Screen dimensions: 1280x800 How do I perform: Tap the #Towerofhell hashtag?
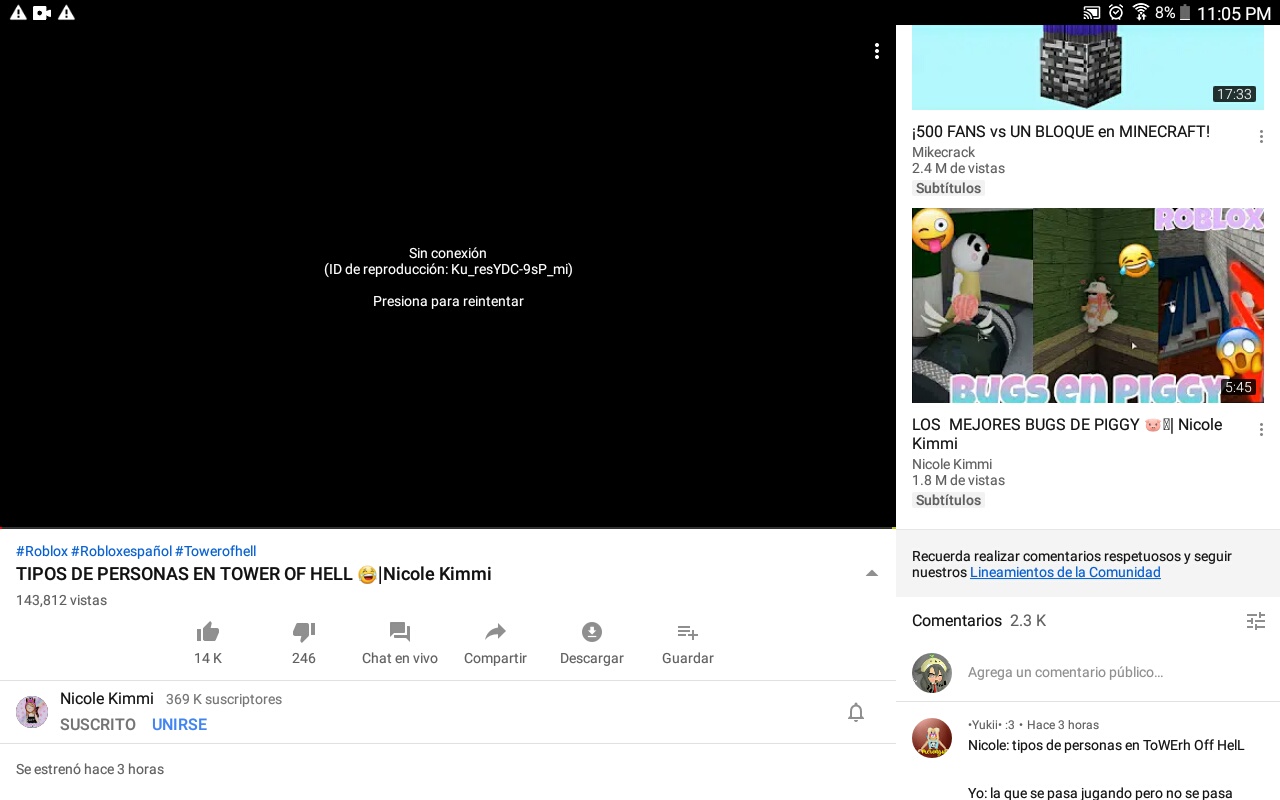click(x=216, y=551)
